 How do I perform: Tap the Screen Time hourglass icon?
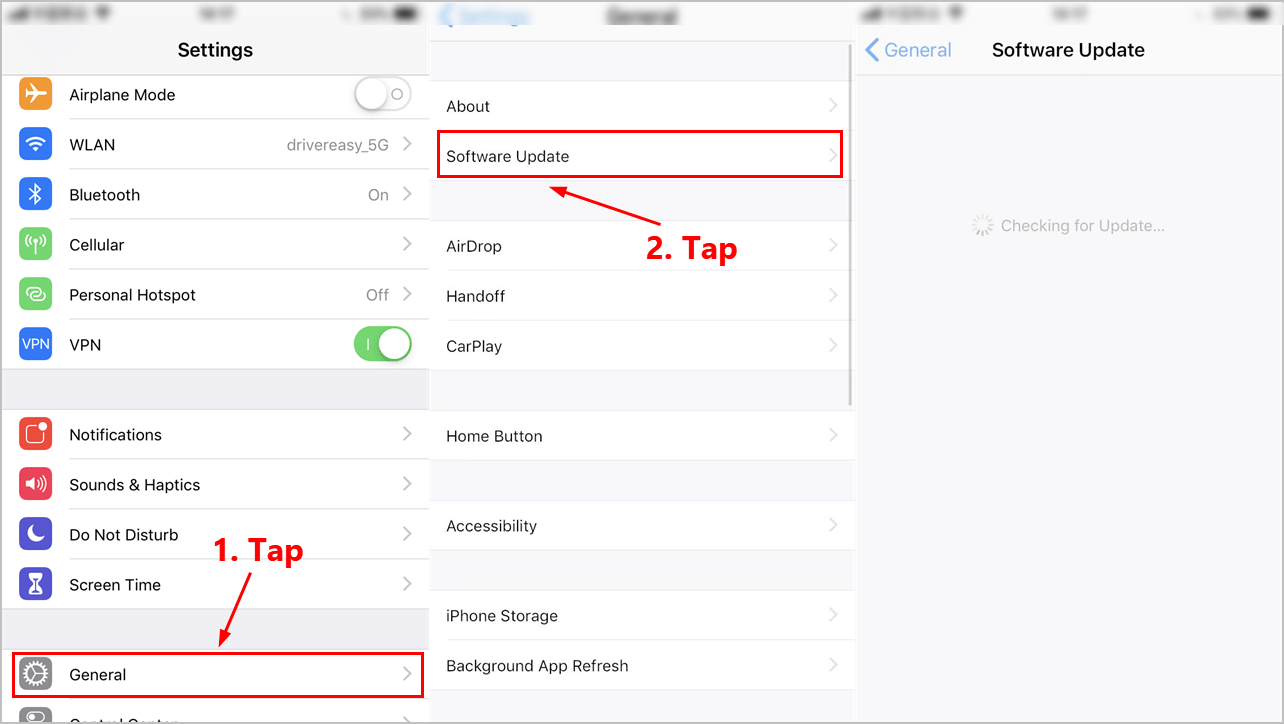[x=36, y=584]
